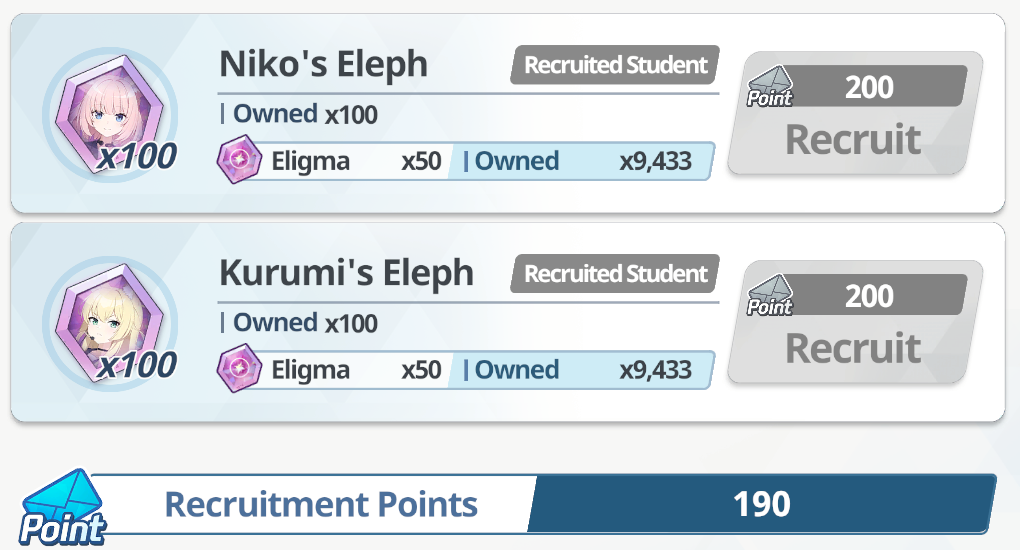Image resolution: width=1020 pixels, height=550 pixels.
Task: Click the Recruited Student tag for Kurumi
Action: tap(615, 274)
